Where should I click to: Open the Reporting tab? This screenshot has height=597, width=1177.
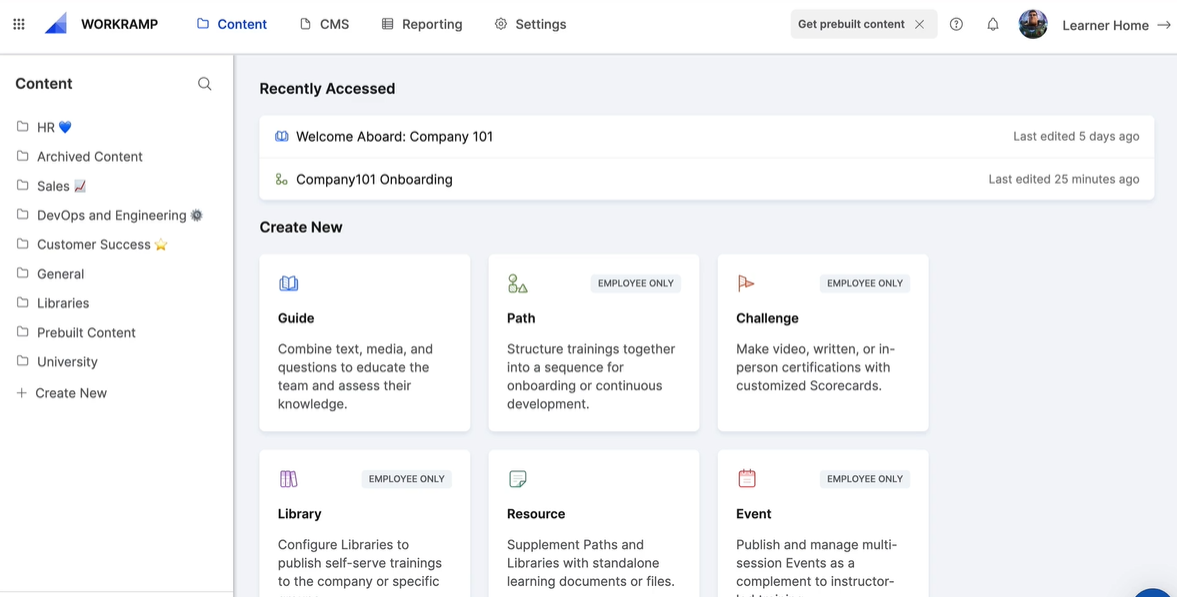point(422,24)
